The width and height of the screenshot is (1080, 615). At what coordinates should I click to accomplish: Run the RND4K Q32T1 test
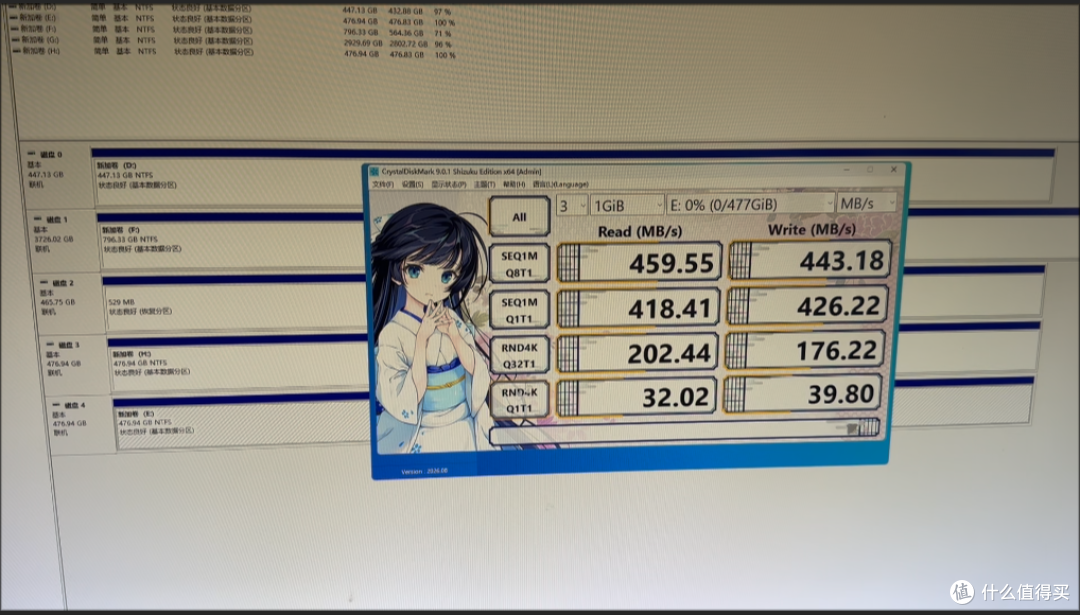519,355
